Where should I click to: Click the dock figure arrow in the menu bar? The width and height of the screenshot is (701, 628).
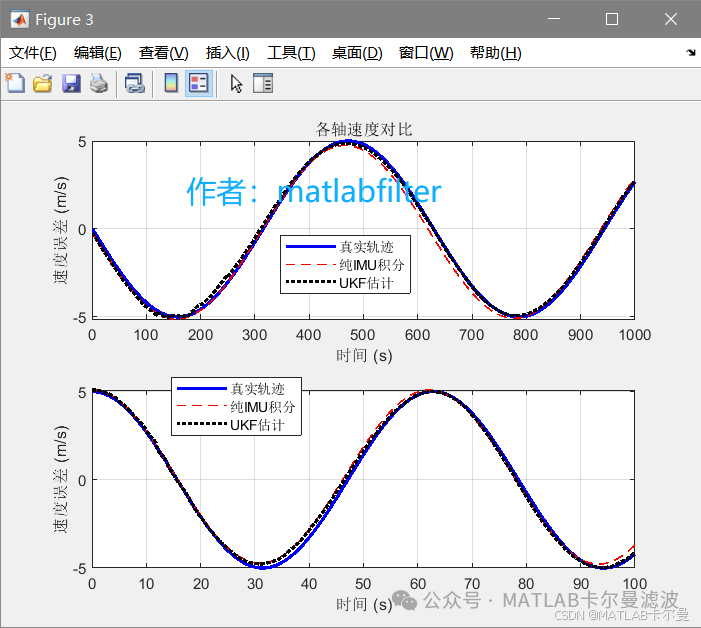coord(691,53)
